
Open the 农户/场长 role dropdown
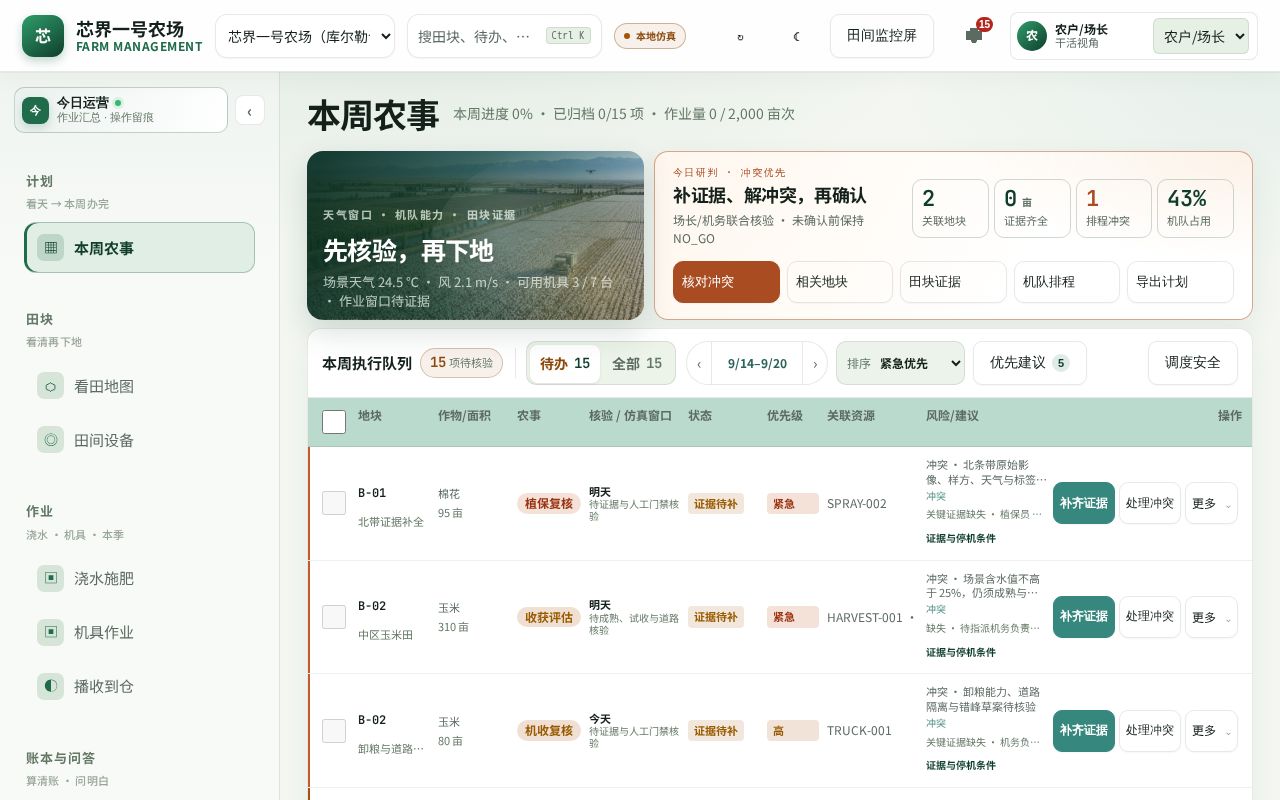(1201, 36)
